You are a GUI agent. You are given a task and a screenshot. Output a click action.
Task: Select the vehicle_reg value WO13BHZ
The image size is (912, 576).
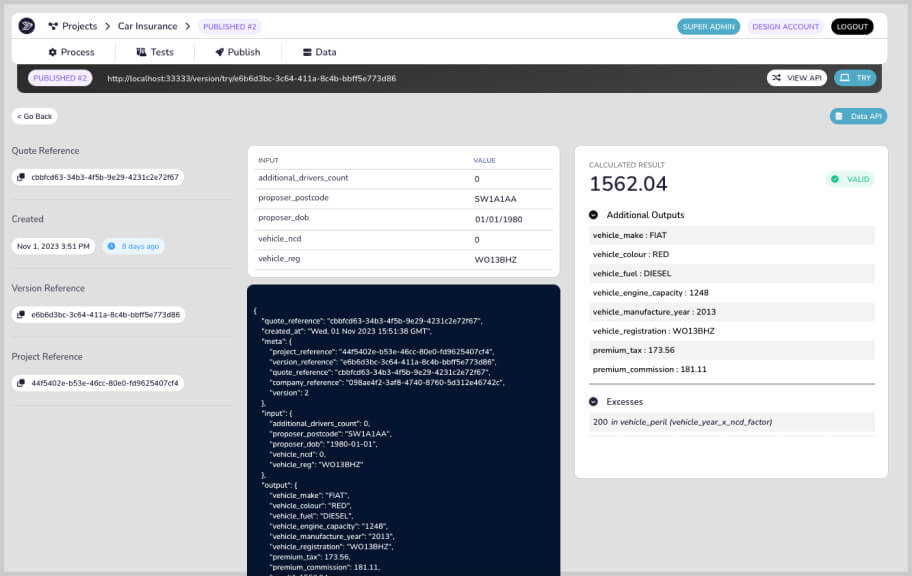pos(495,259)
